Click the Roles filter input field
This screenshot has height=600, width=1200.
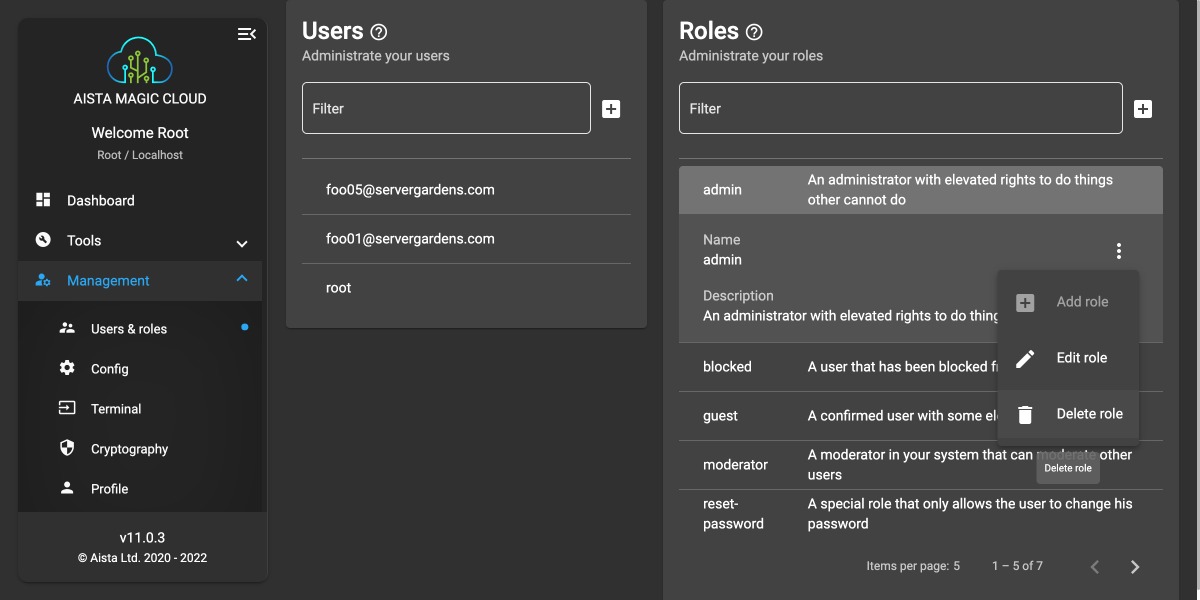[900, 109]
